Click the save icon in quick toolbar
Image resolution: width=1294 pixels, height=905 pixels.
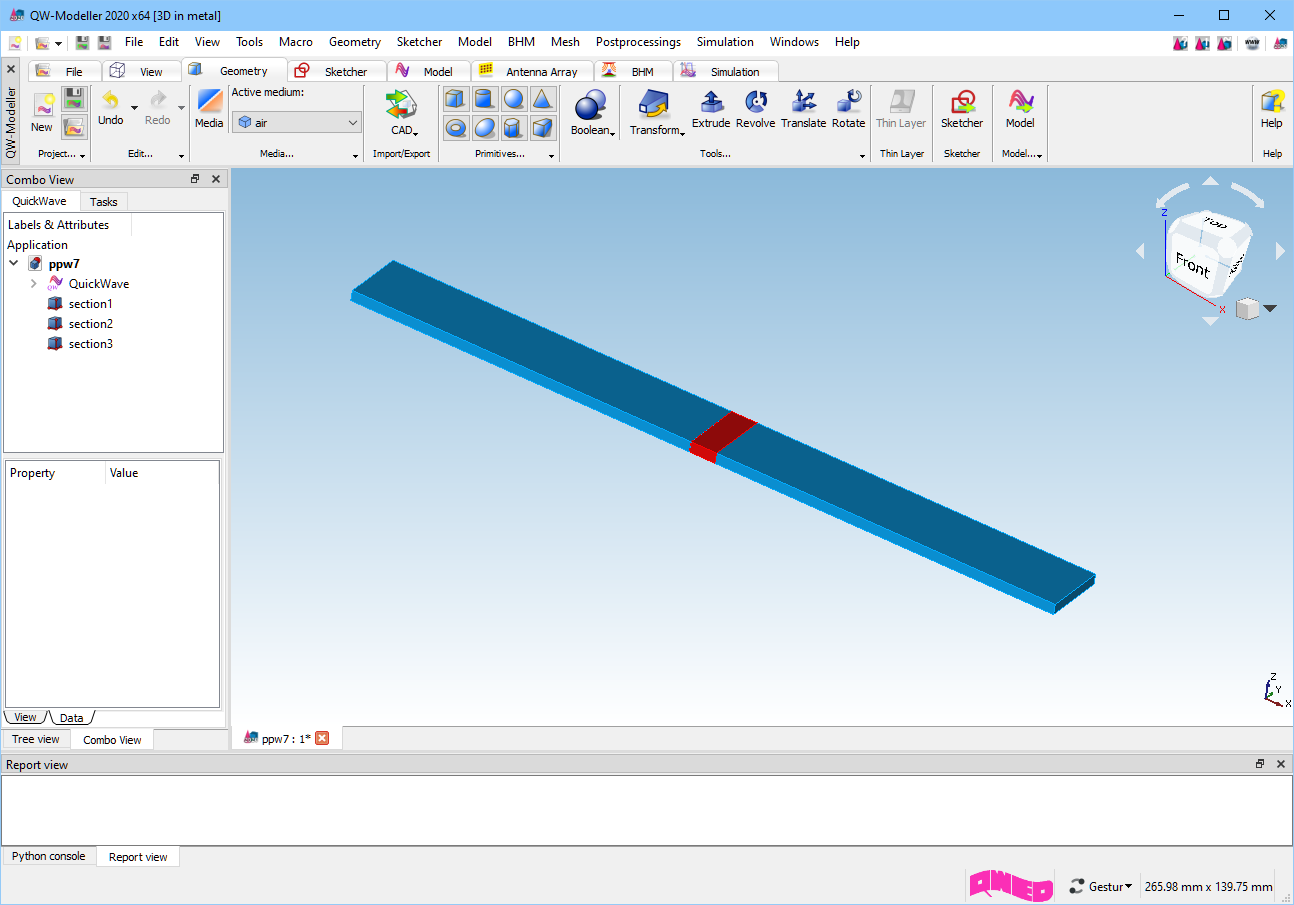click(x=82, y=43)
